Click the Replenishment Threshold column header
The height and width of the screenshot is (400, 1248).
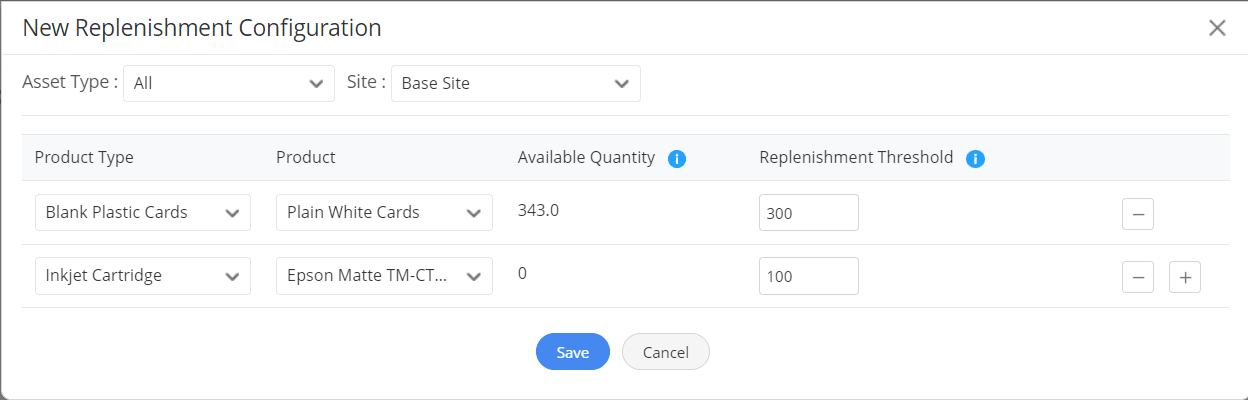[856, 158]
